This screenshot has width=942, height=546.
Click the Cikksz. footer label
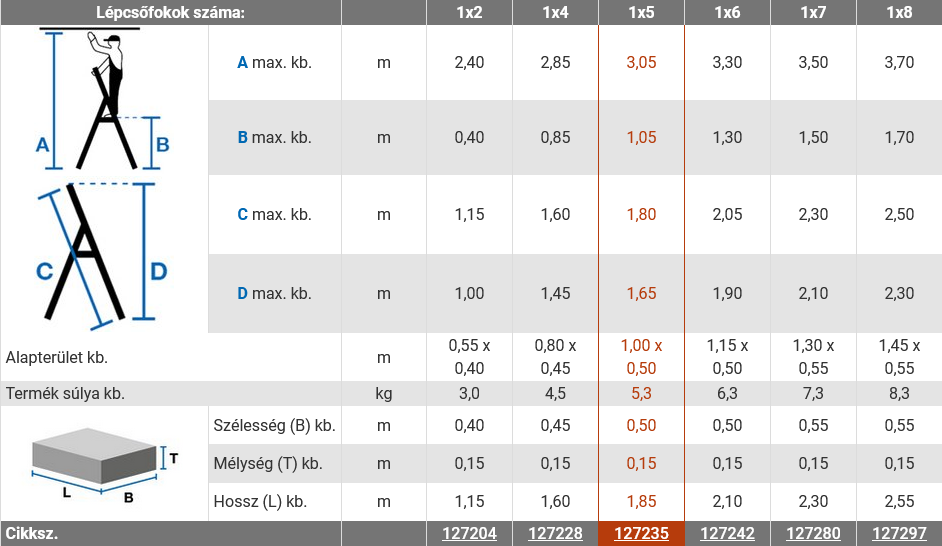[32, 533]
